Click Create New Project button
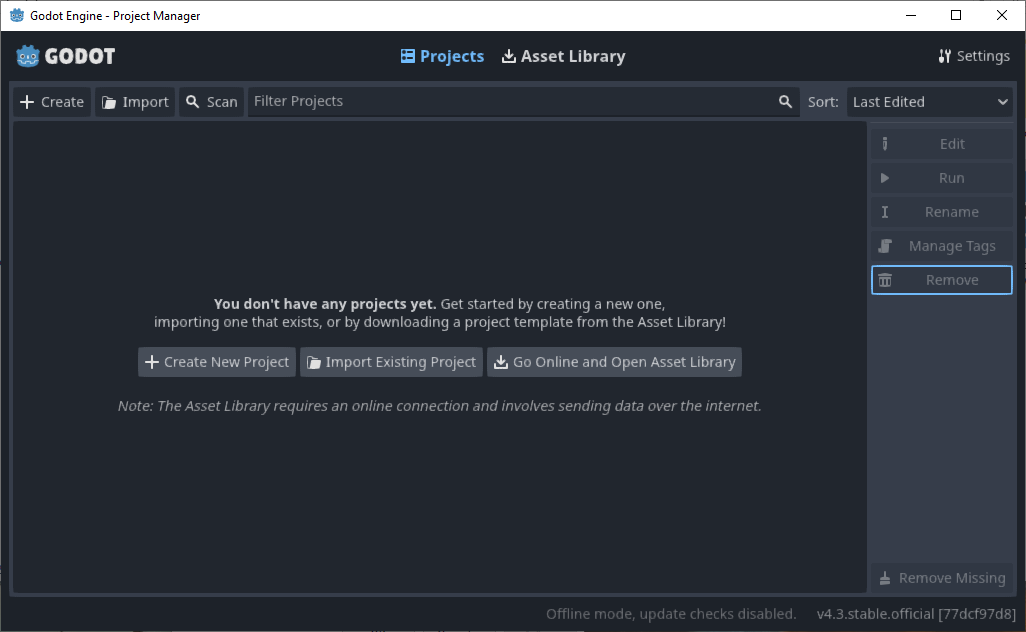The image size is (1026, 632). [x=217, y=362]
